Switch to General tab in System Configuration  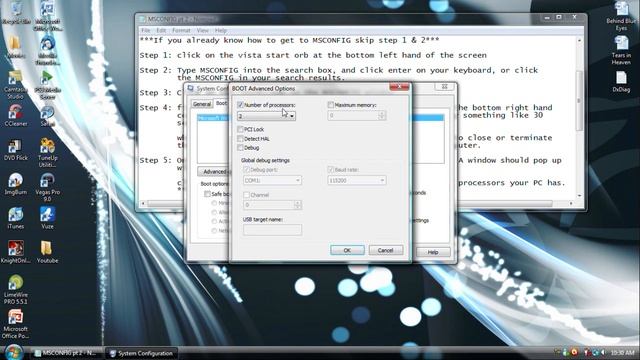point(202,104)
